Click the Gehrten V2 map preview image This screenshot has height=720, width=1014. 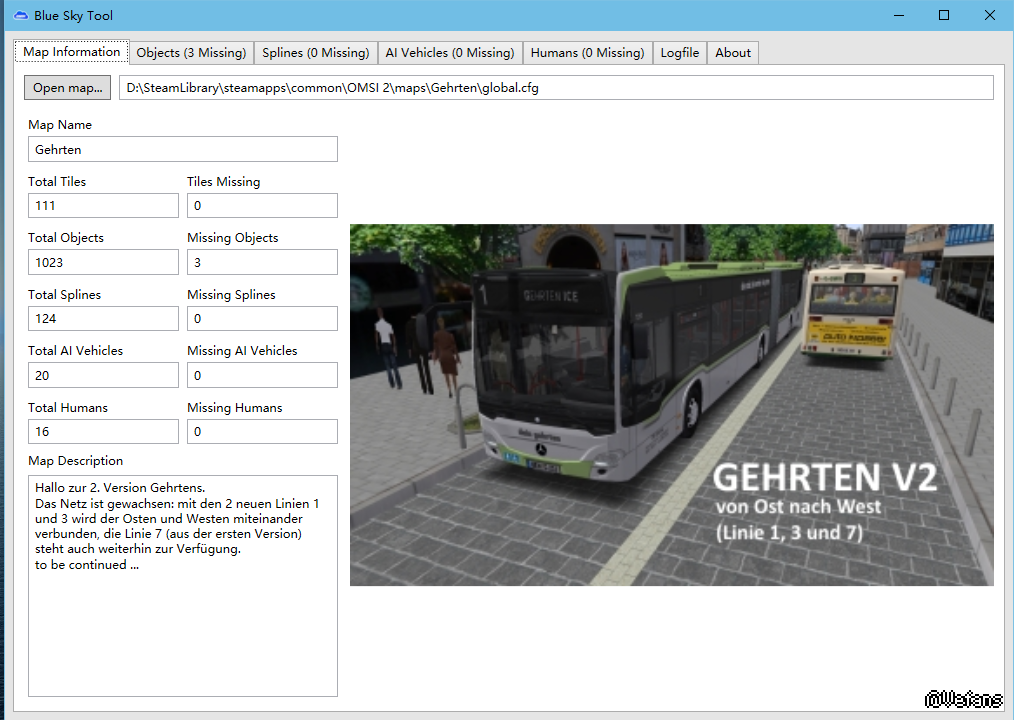pyautogui.click(x=671, y=404)
